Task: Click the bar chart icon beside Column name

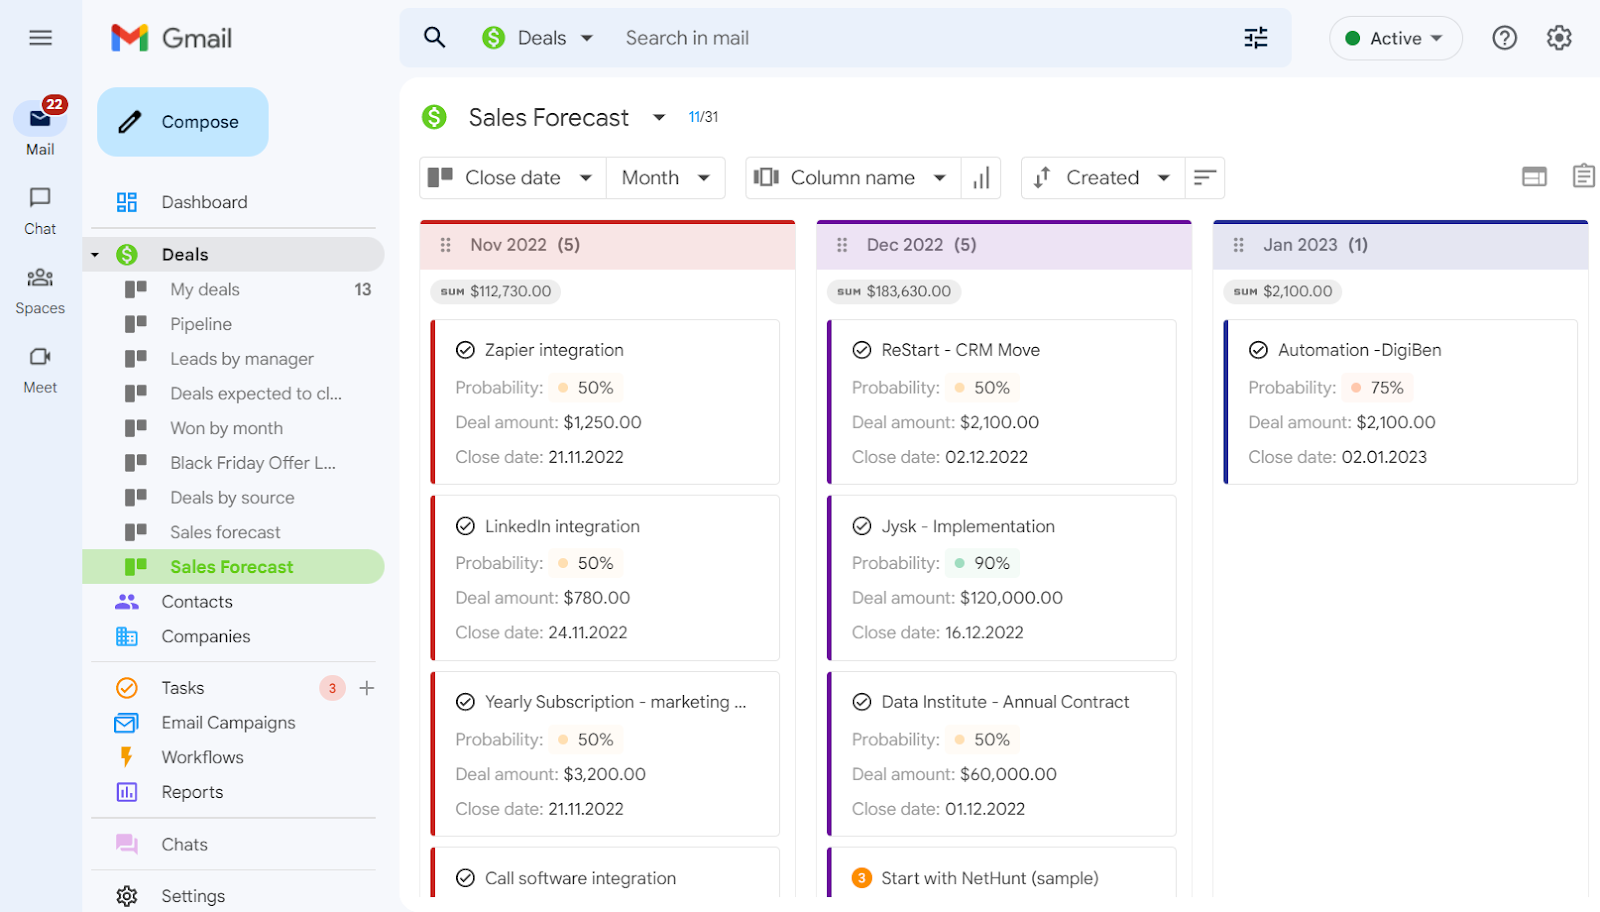Action: click(x=981, y=178)
